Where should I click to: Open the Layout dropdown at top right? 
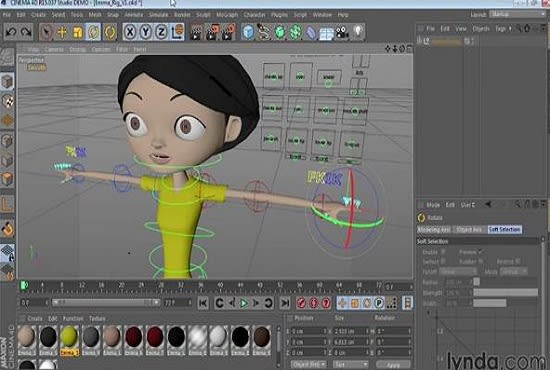pos(517,14)
